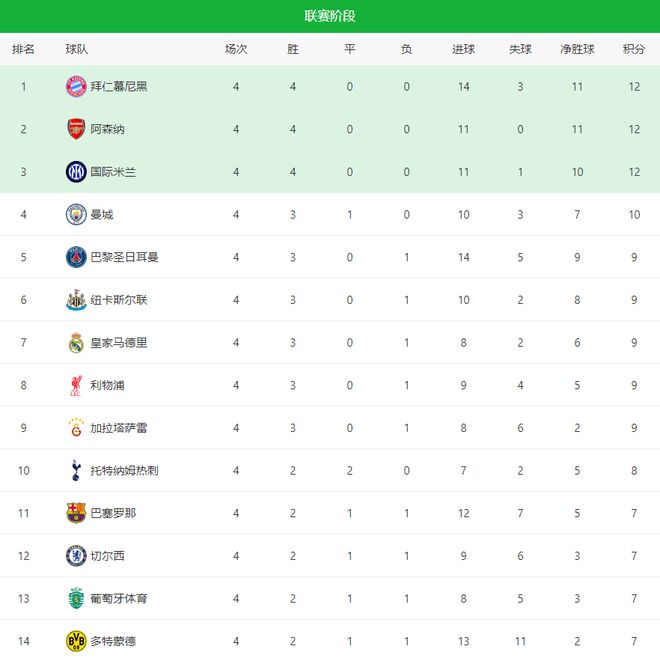Screen dimensions: 660x661
Task: Click the Paris Saint-Germain logo
Action: click(76, 257)
